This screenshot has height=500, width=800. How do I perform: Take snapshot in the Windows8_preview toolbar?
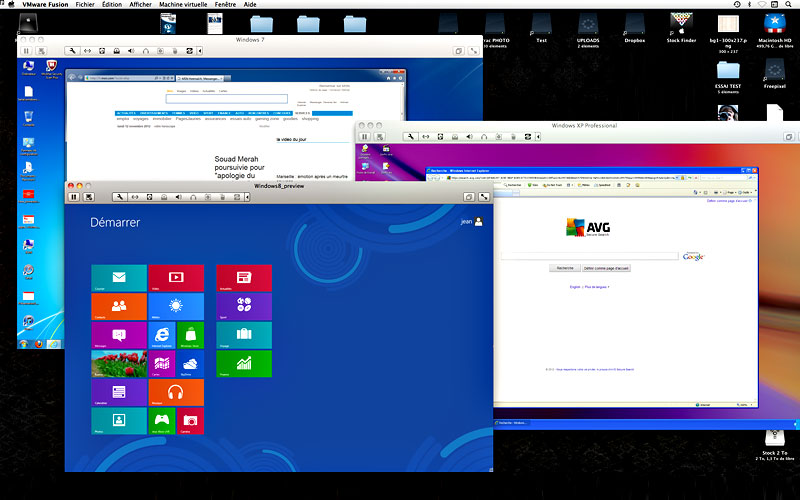coord(89,197)
